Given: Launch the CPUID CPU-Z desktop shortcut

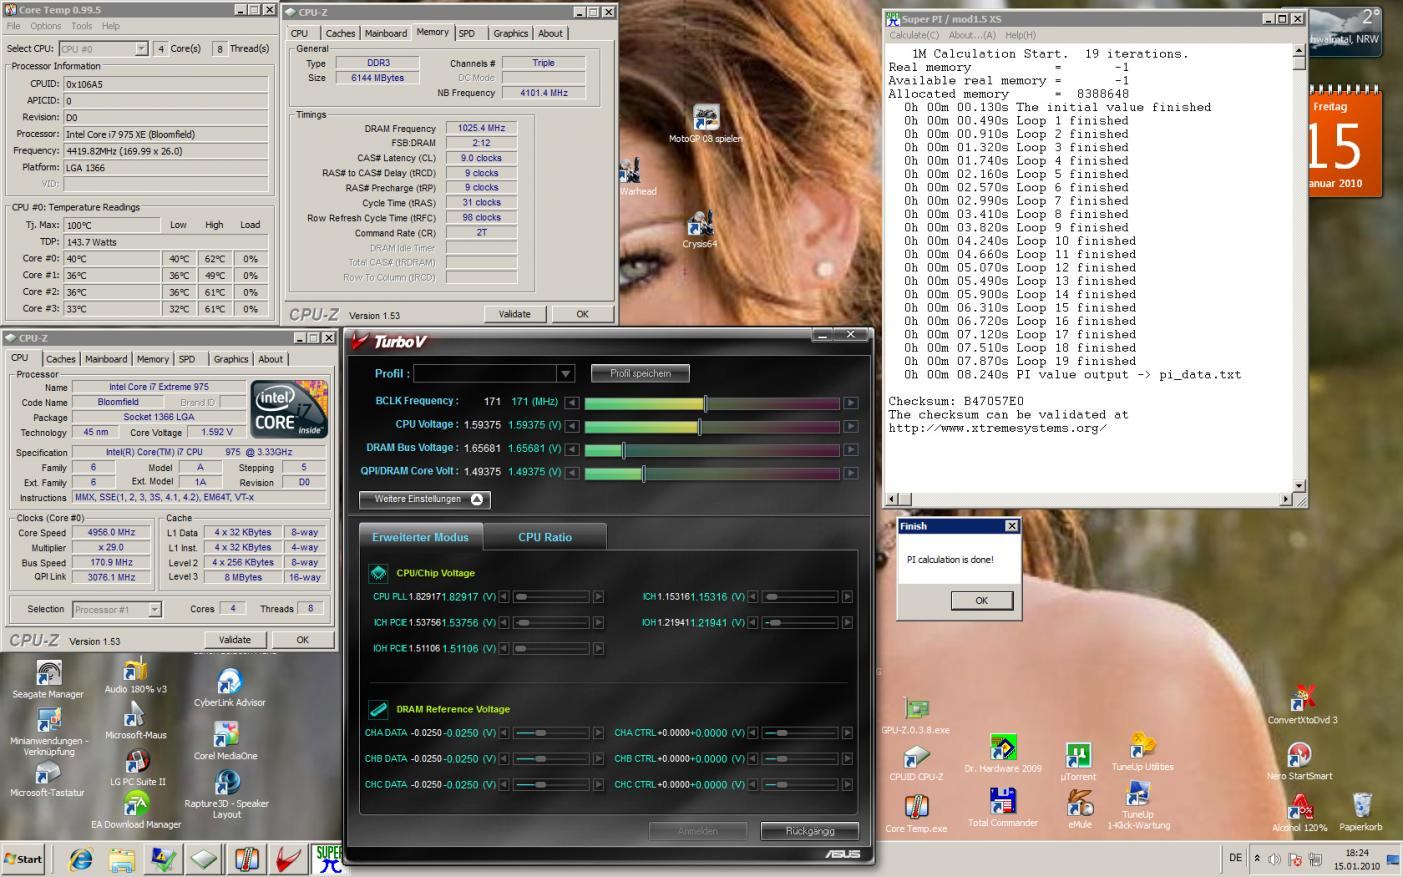Looking at the screenshot, I should (916, 763).
